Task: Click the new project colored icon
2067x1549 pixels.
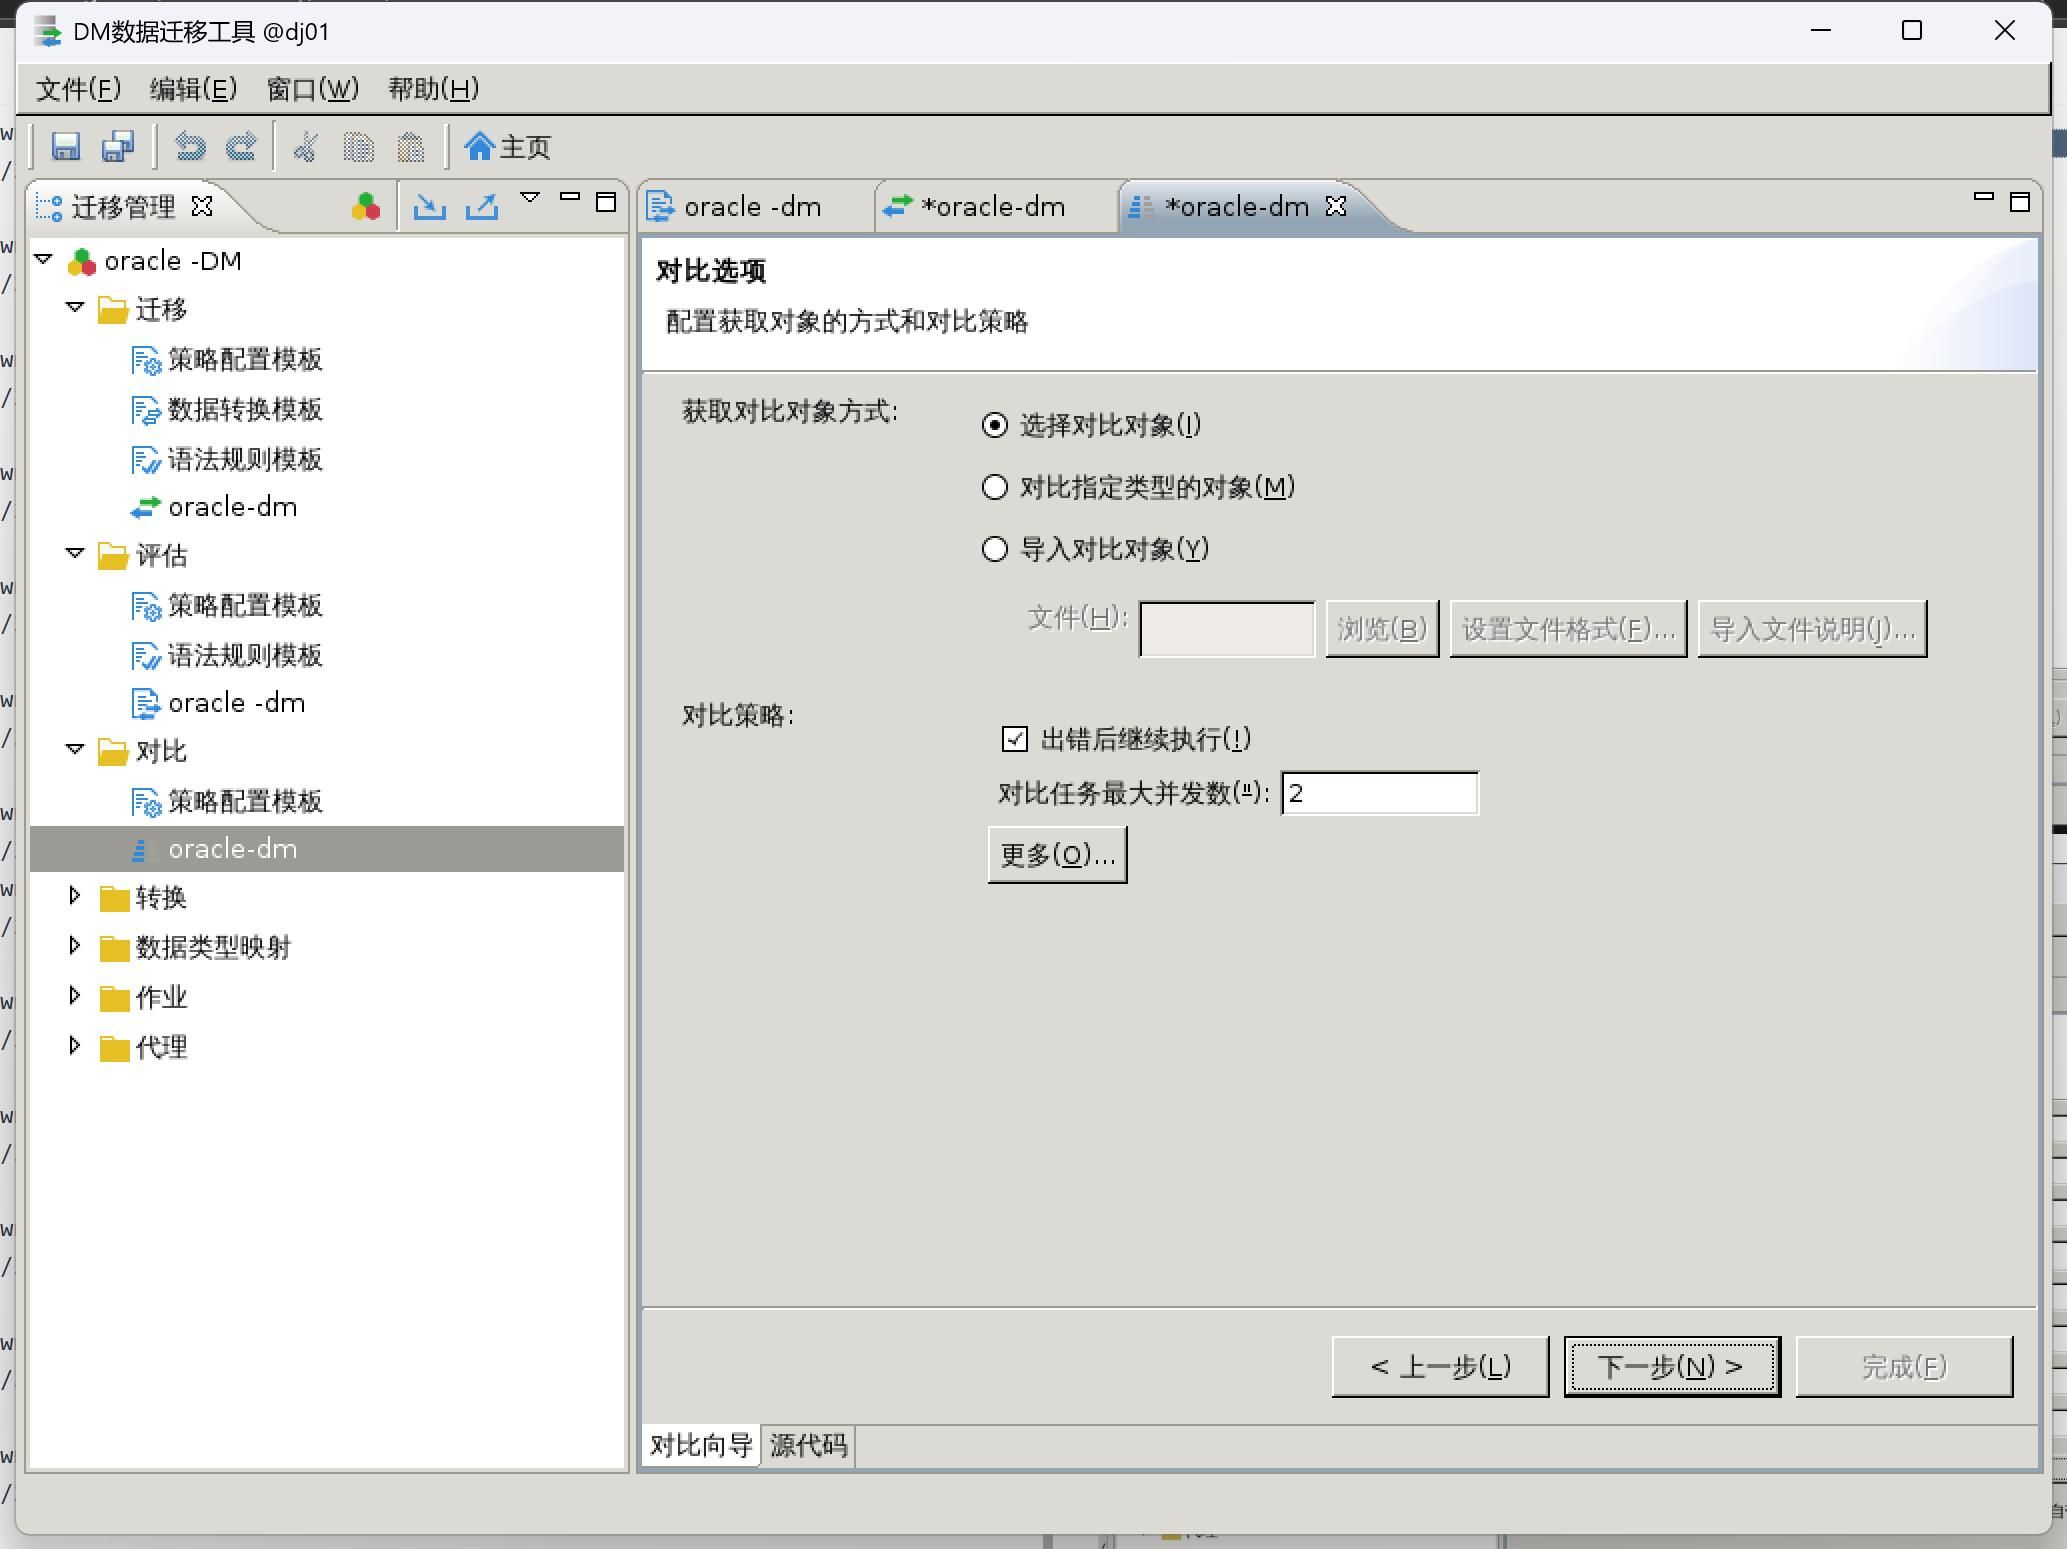Action: [x=366, y=206]
